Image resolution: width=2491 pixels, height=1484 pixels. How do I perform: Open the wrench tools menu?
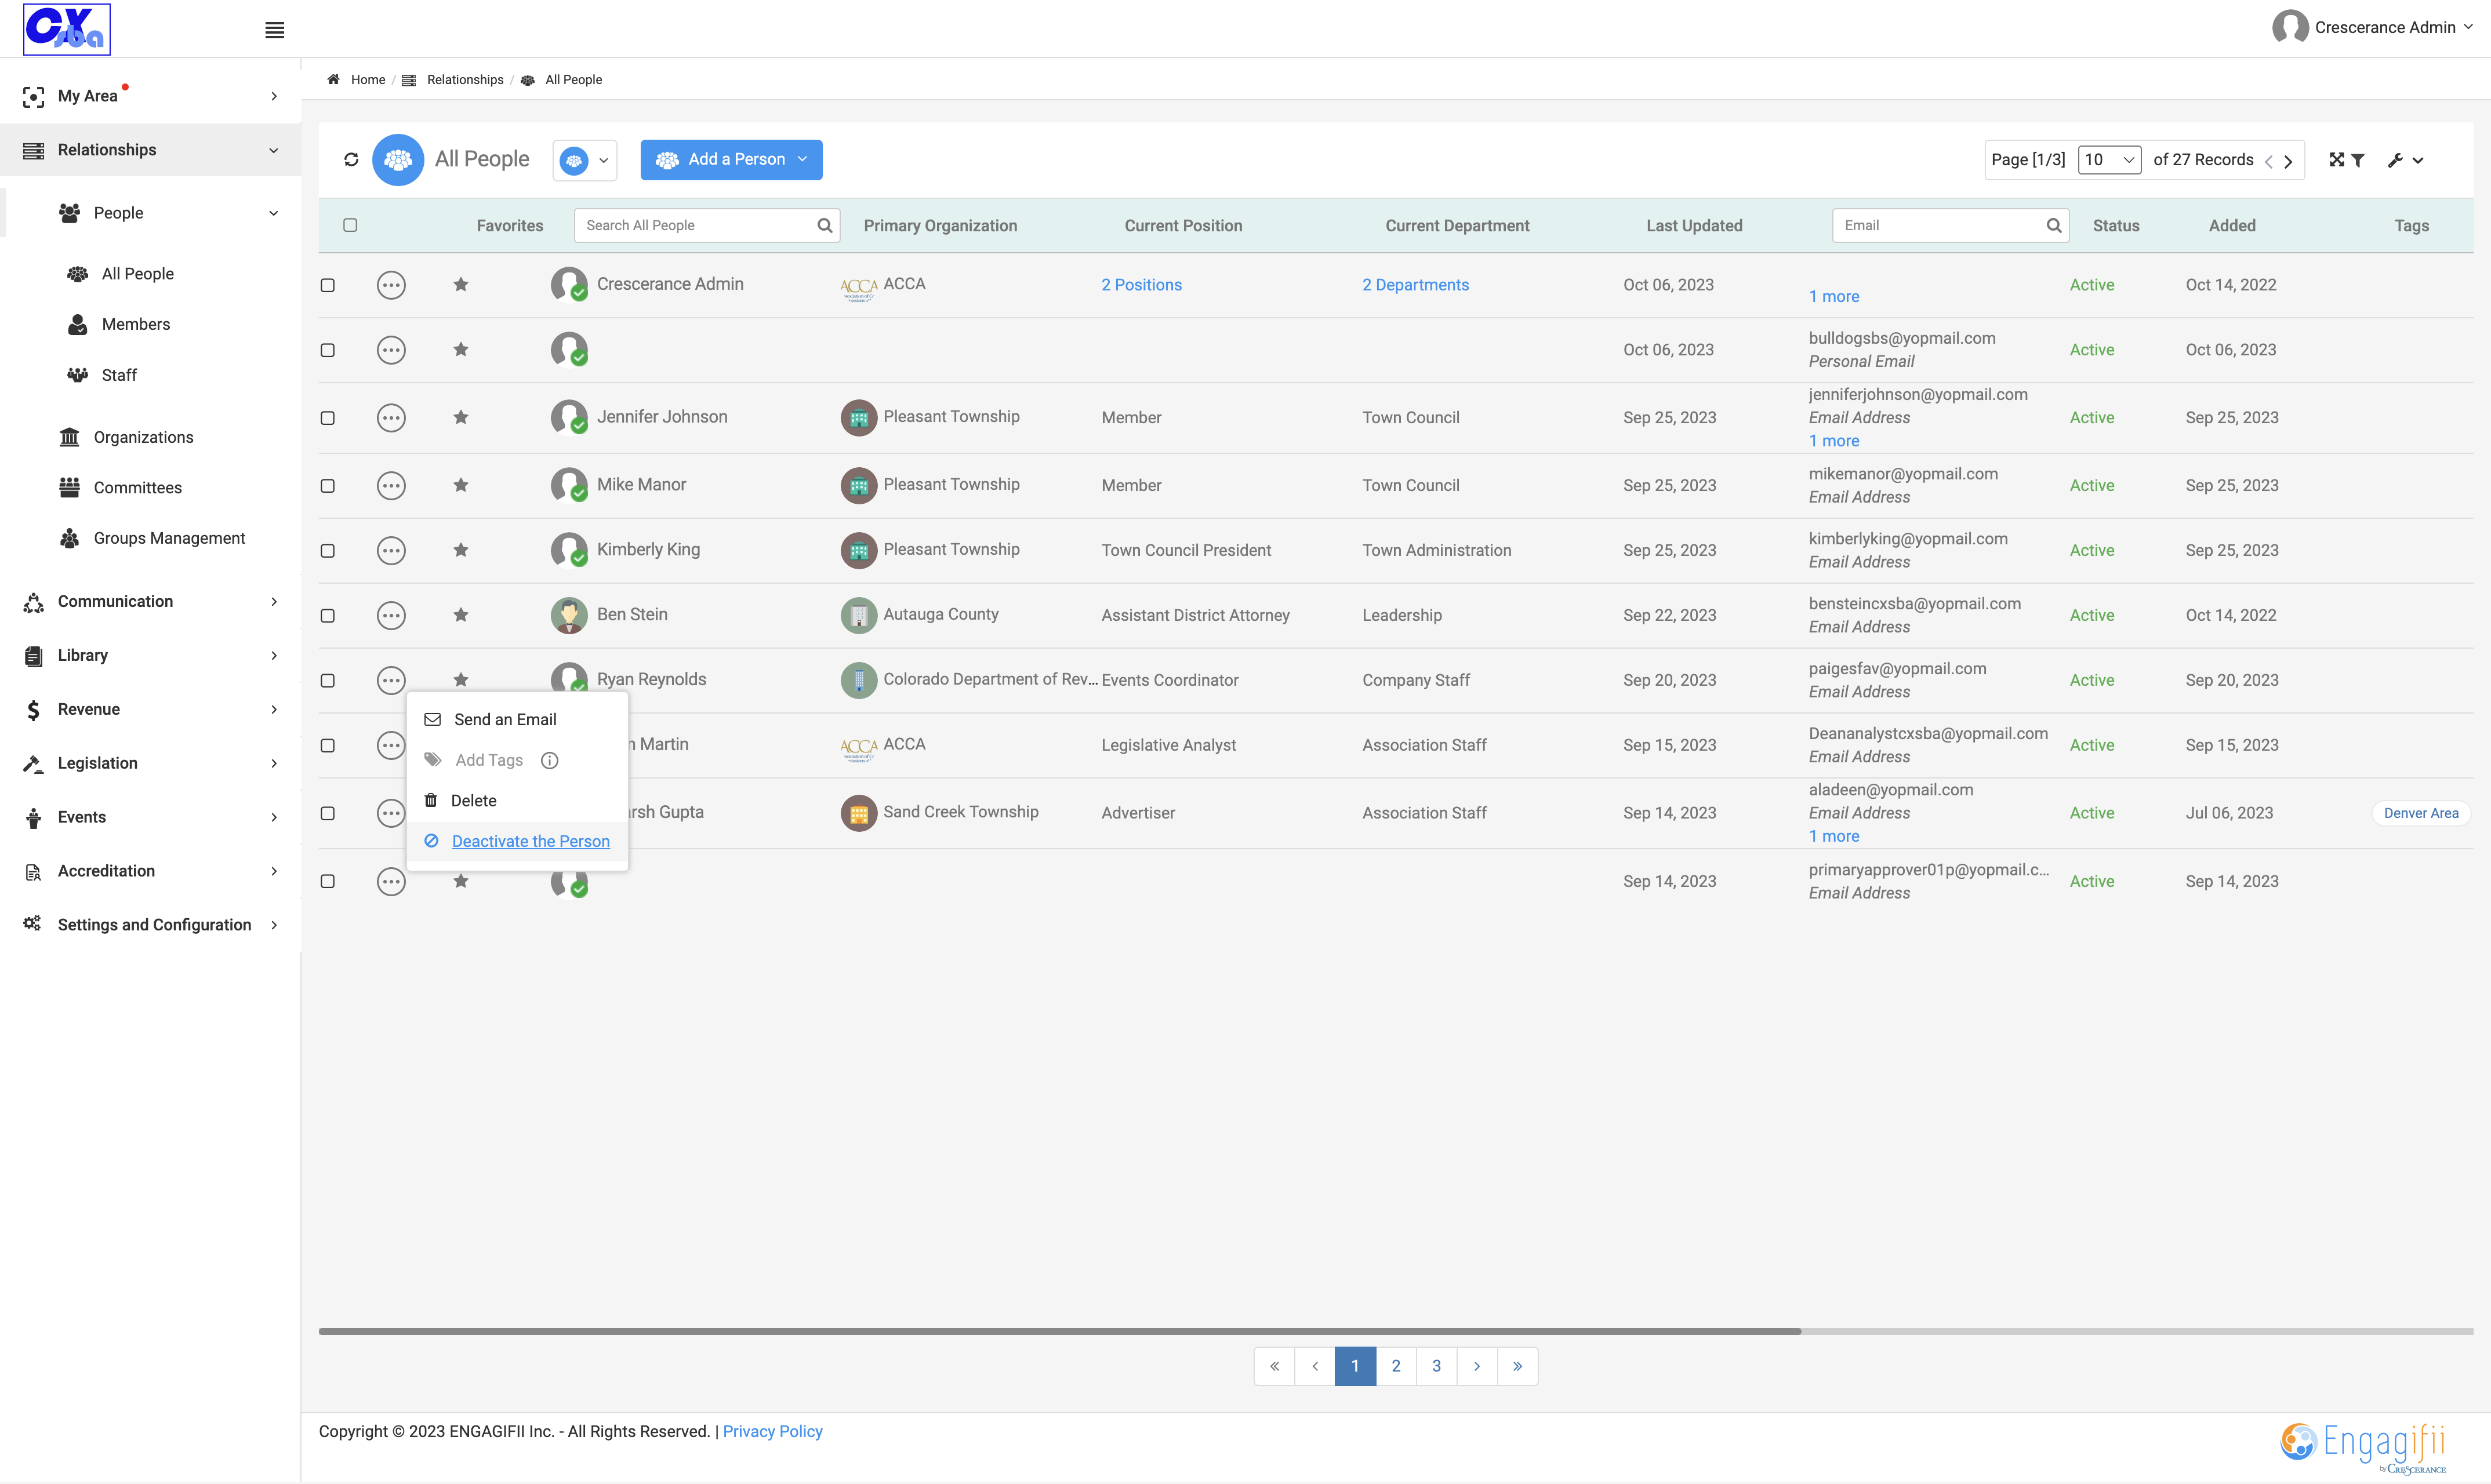point(2405,160)
